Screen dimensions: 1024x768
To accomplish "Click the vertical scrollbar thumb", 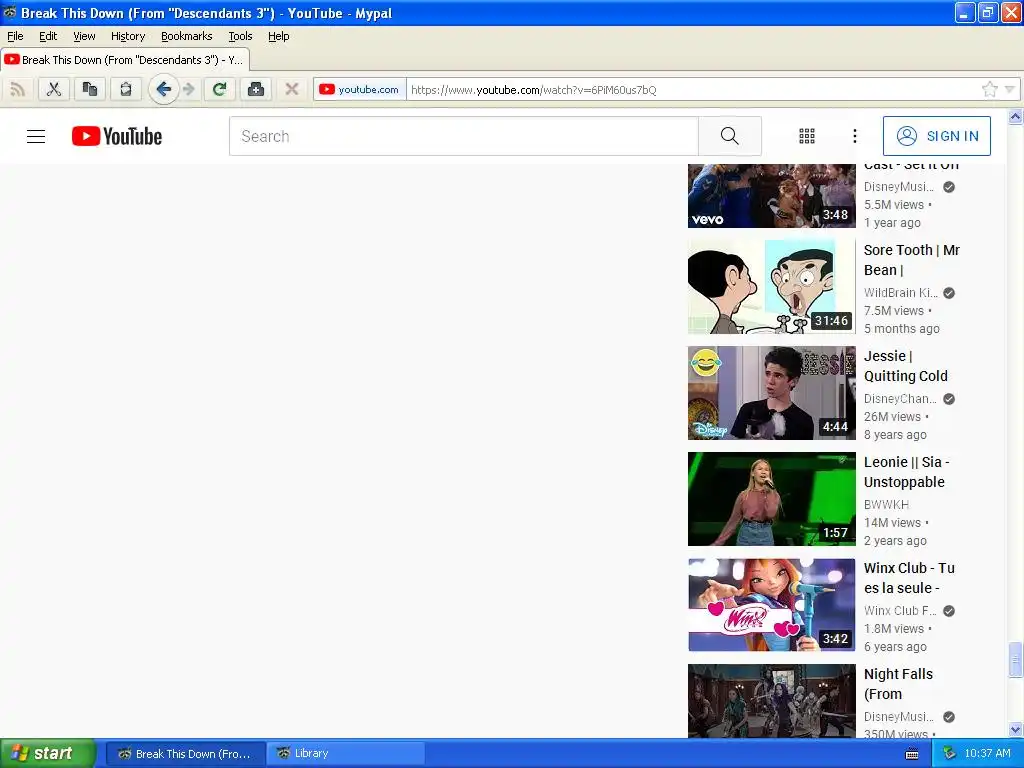I will coord(1016,661).
